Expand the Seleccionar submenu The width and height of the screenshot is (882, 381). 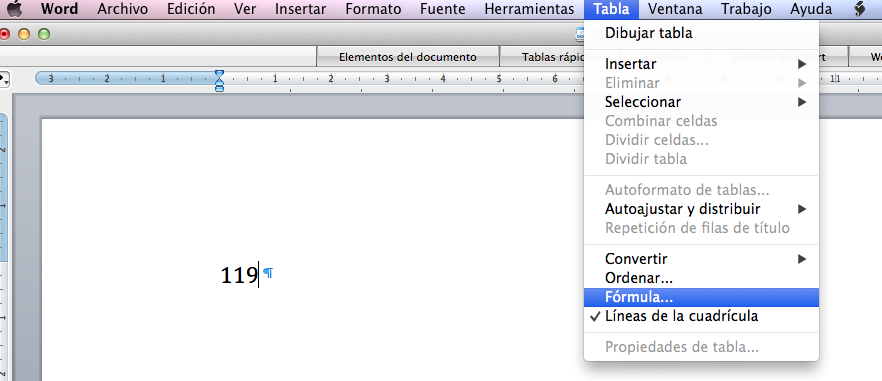click(x=701, y=102)
